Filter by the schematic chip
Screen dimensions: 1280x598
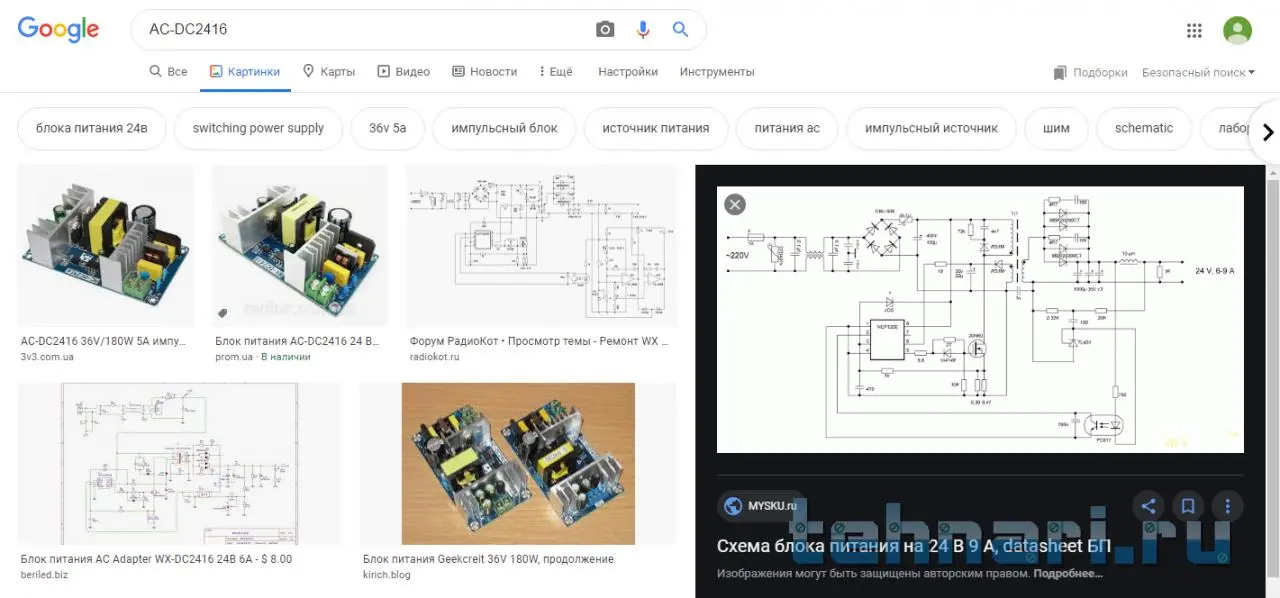1144,128
